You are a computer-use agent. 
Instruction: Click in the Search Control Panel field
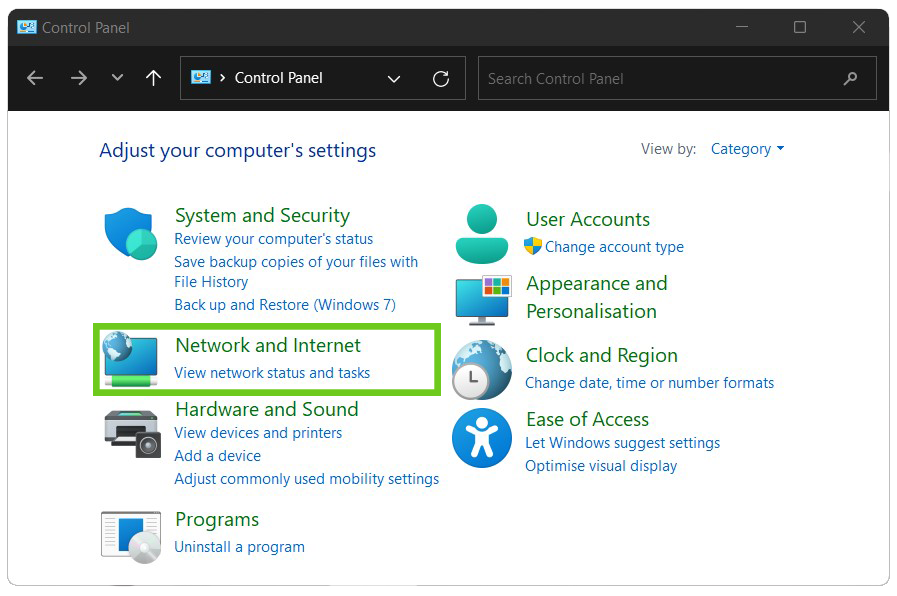click(660, 78)
